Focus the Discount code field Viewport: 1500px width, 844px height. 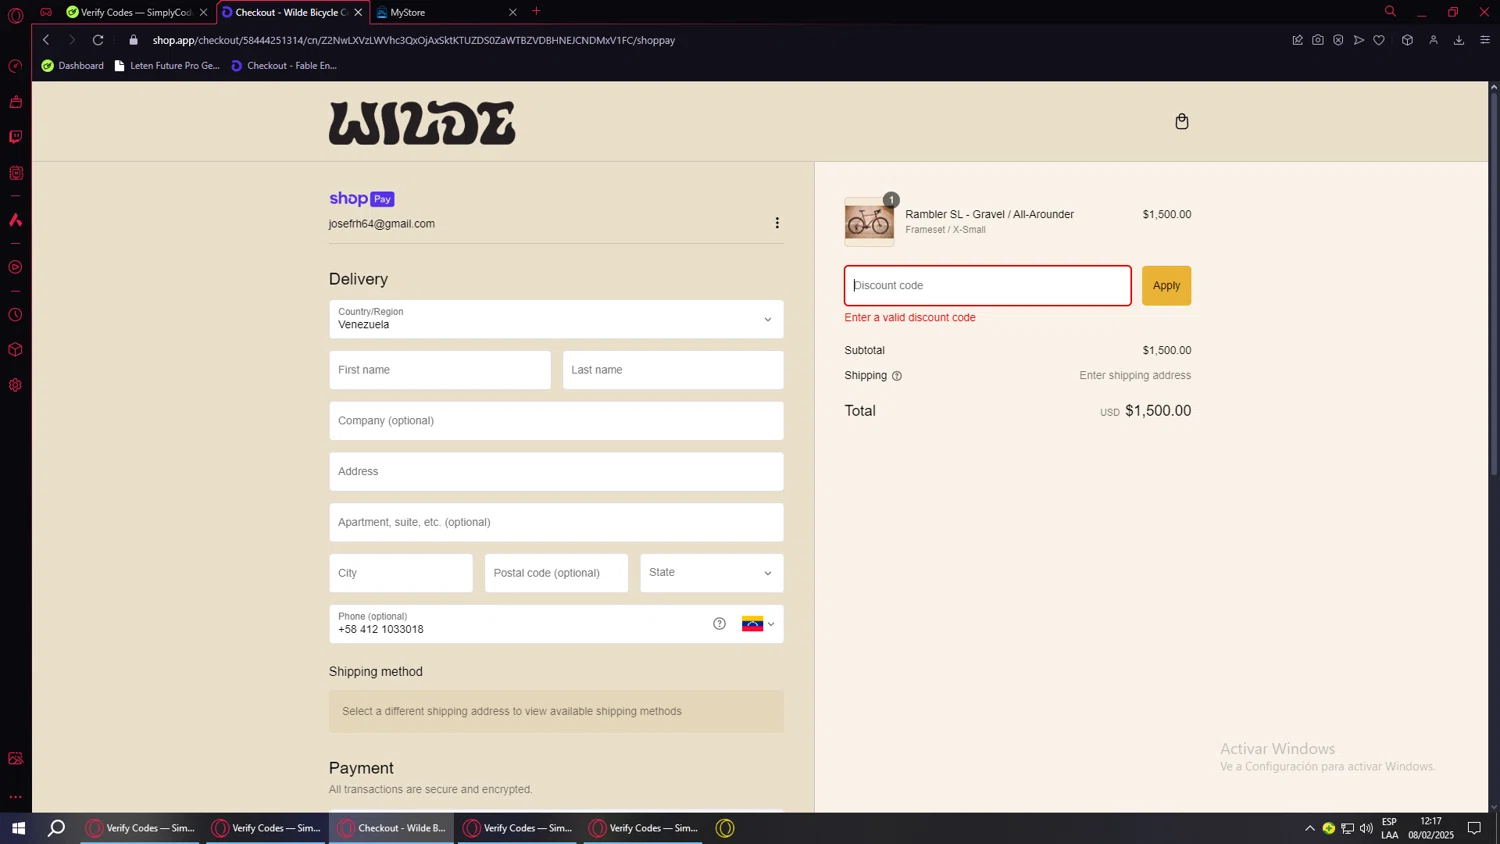click(987, 286)
